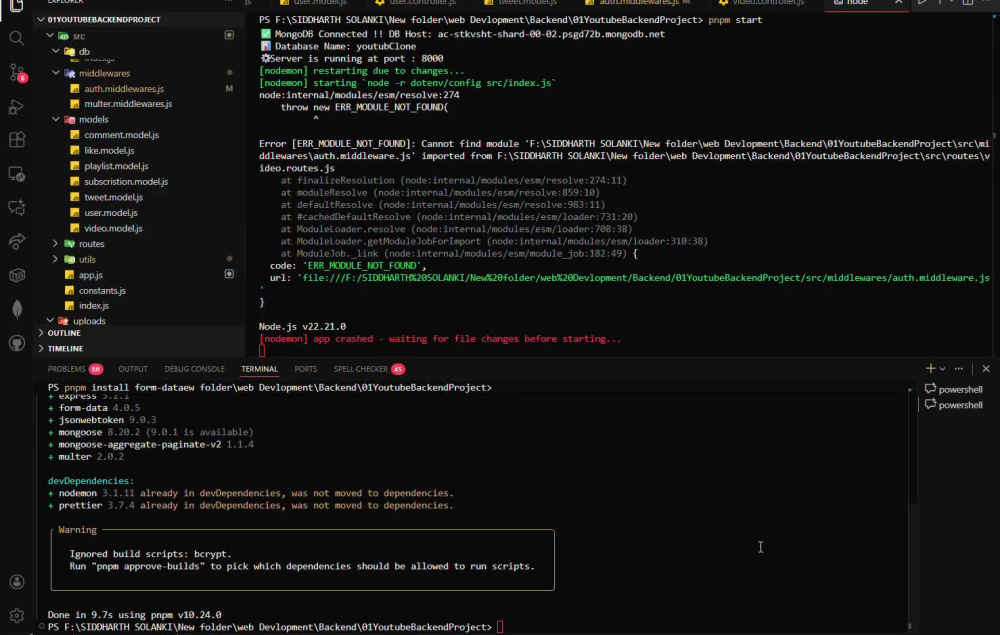
Task: Expand the OUTLINE section
Action: [x=64, y=333]
